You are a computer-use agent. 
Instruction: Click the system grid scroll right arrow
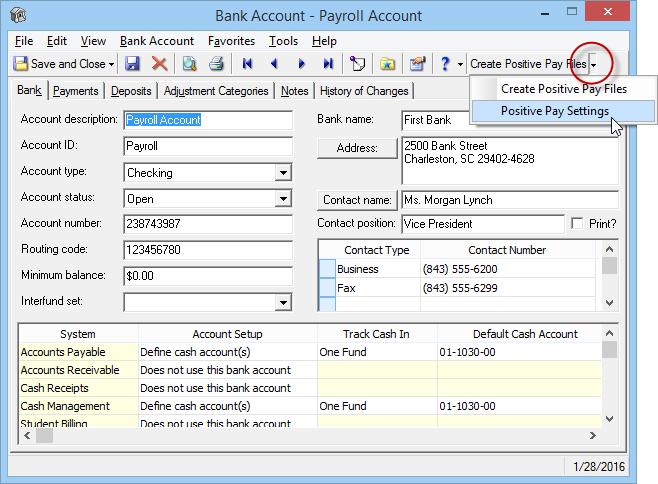tap(593, 436)
